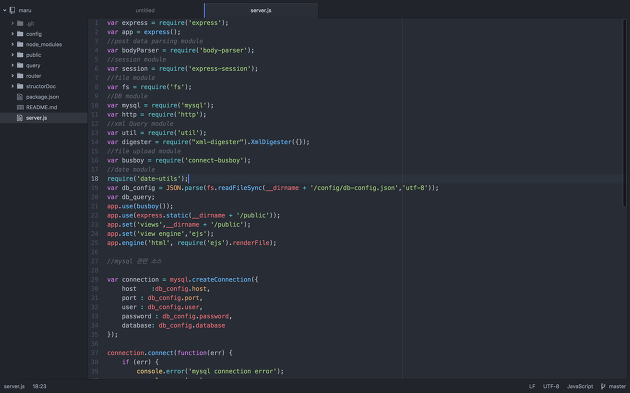Click the git branch icon in status bar
This screenshot has width=630, height=393.
(x=603, y=386)
